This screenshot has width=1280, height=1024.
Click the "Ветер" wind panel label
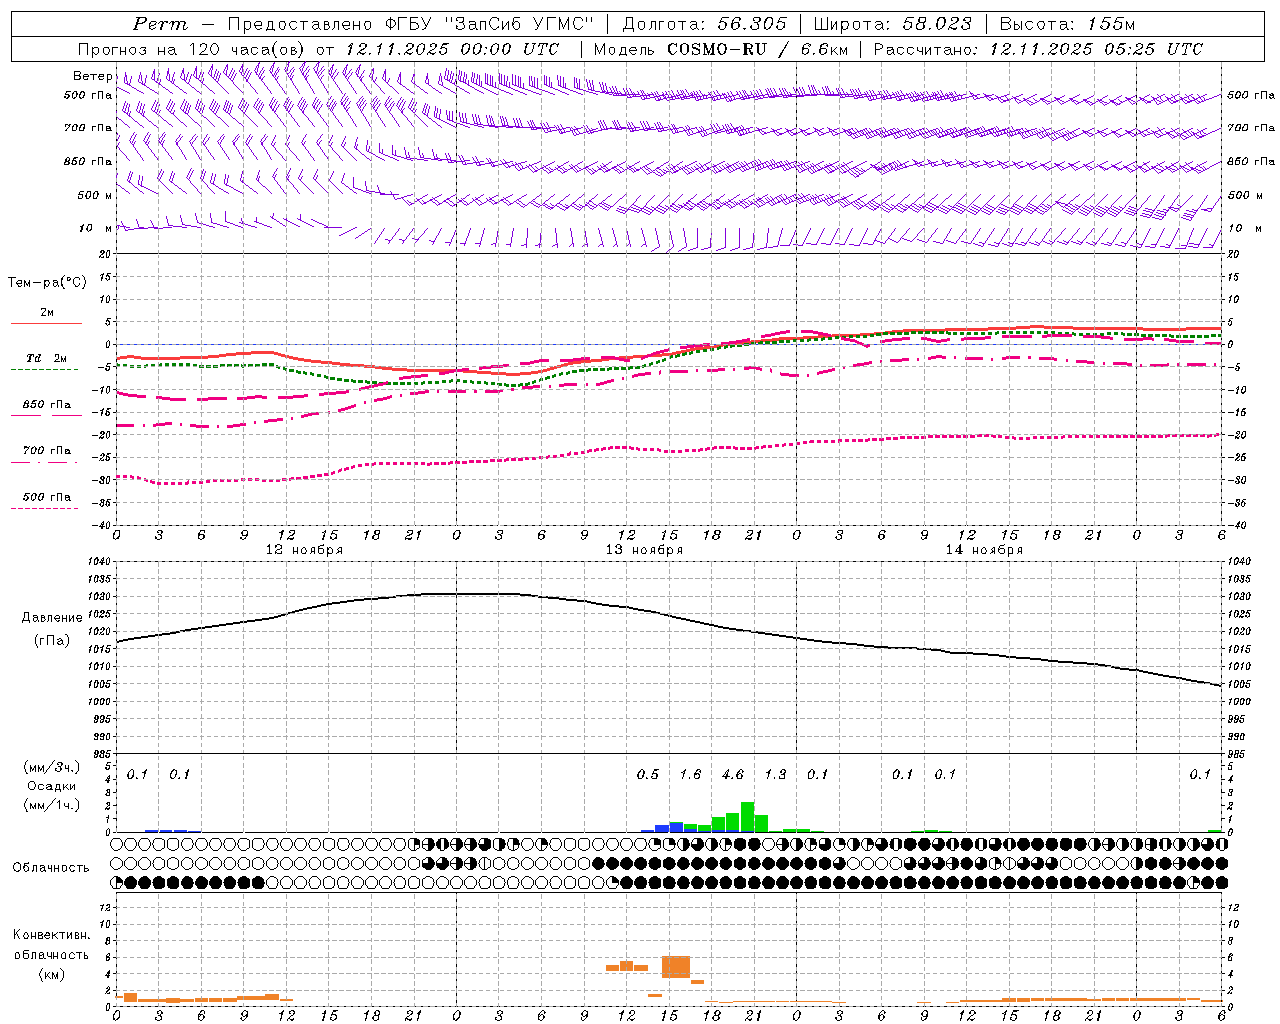coord(93,76)
